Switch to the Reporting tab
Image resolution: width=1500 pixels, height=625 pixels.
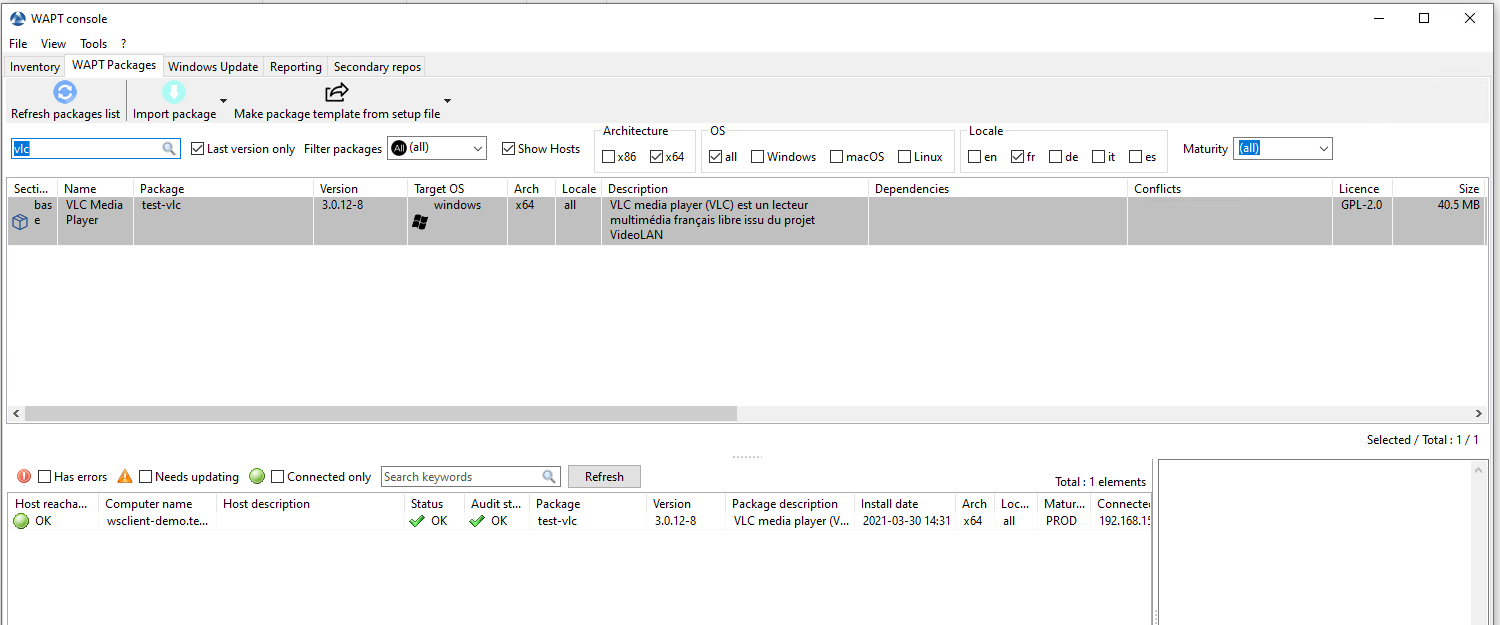point(296,67)
